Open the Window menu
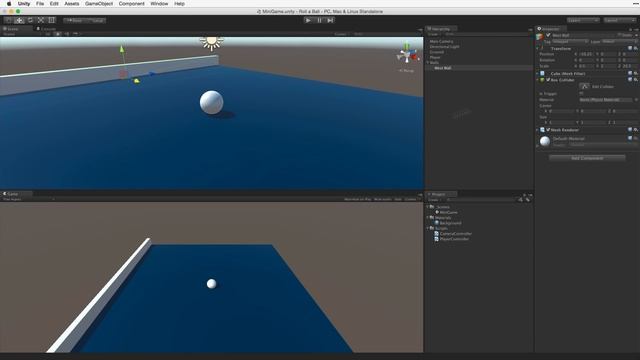Image resolution: width=640 pixels, height=360 pixels. click(x=159, y=3)
